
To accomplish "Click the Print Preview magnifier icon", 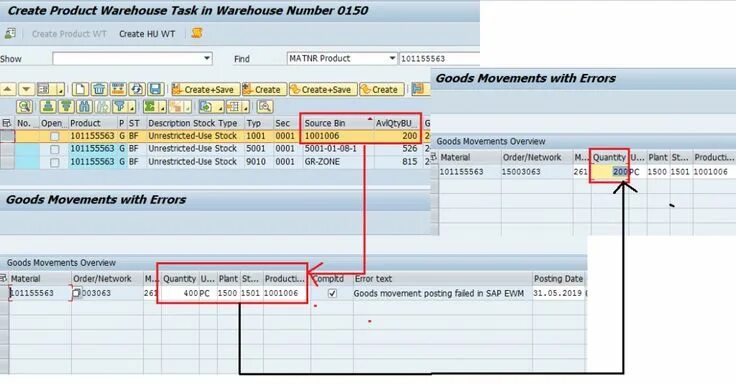I will (x=265, y=107).
